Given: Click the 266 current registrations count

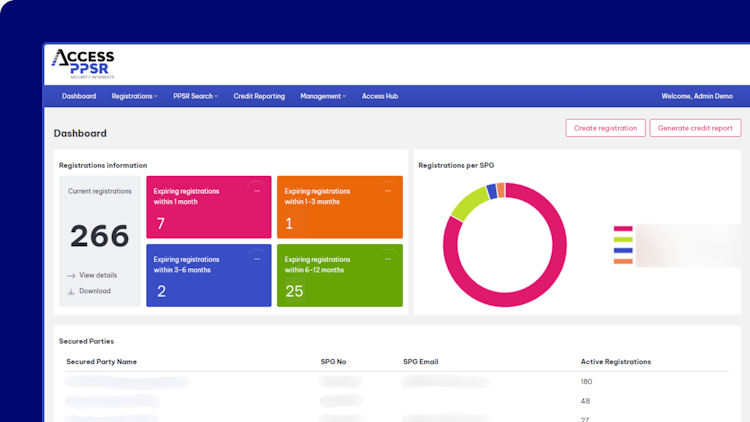Looking at the screenshot, I should [x=99, y=236].
